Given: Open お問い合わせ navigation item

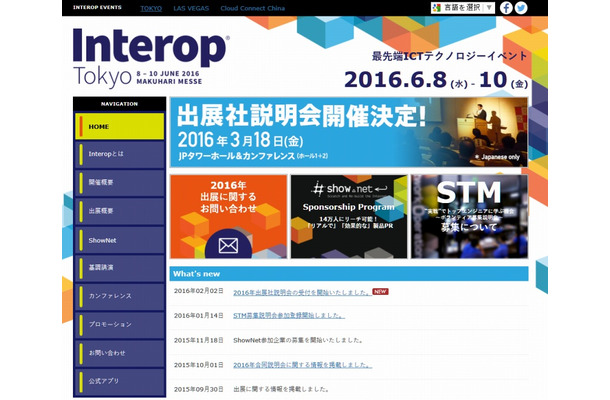Looking at the screenshot, I should (120, 353).
